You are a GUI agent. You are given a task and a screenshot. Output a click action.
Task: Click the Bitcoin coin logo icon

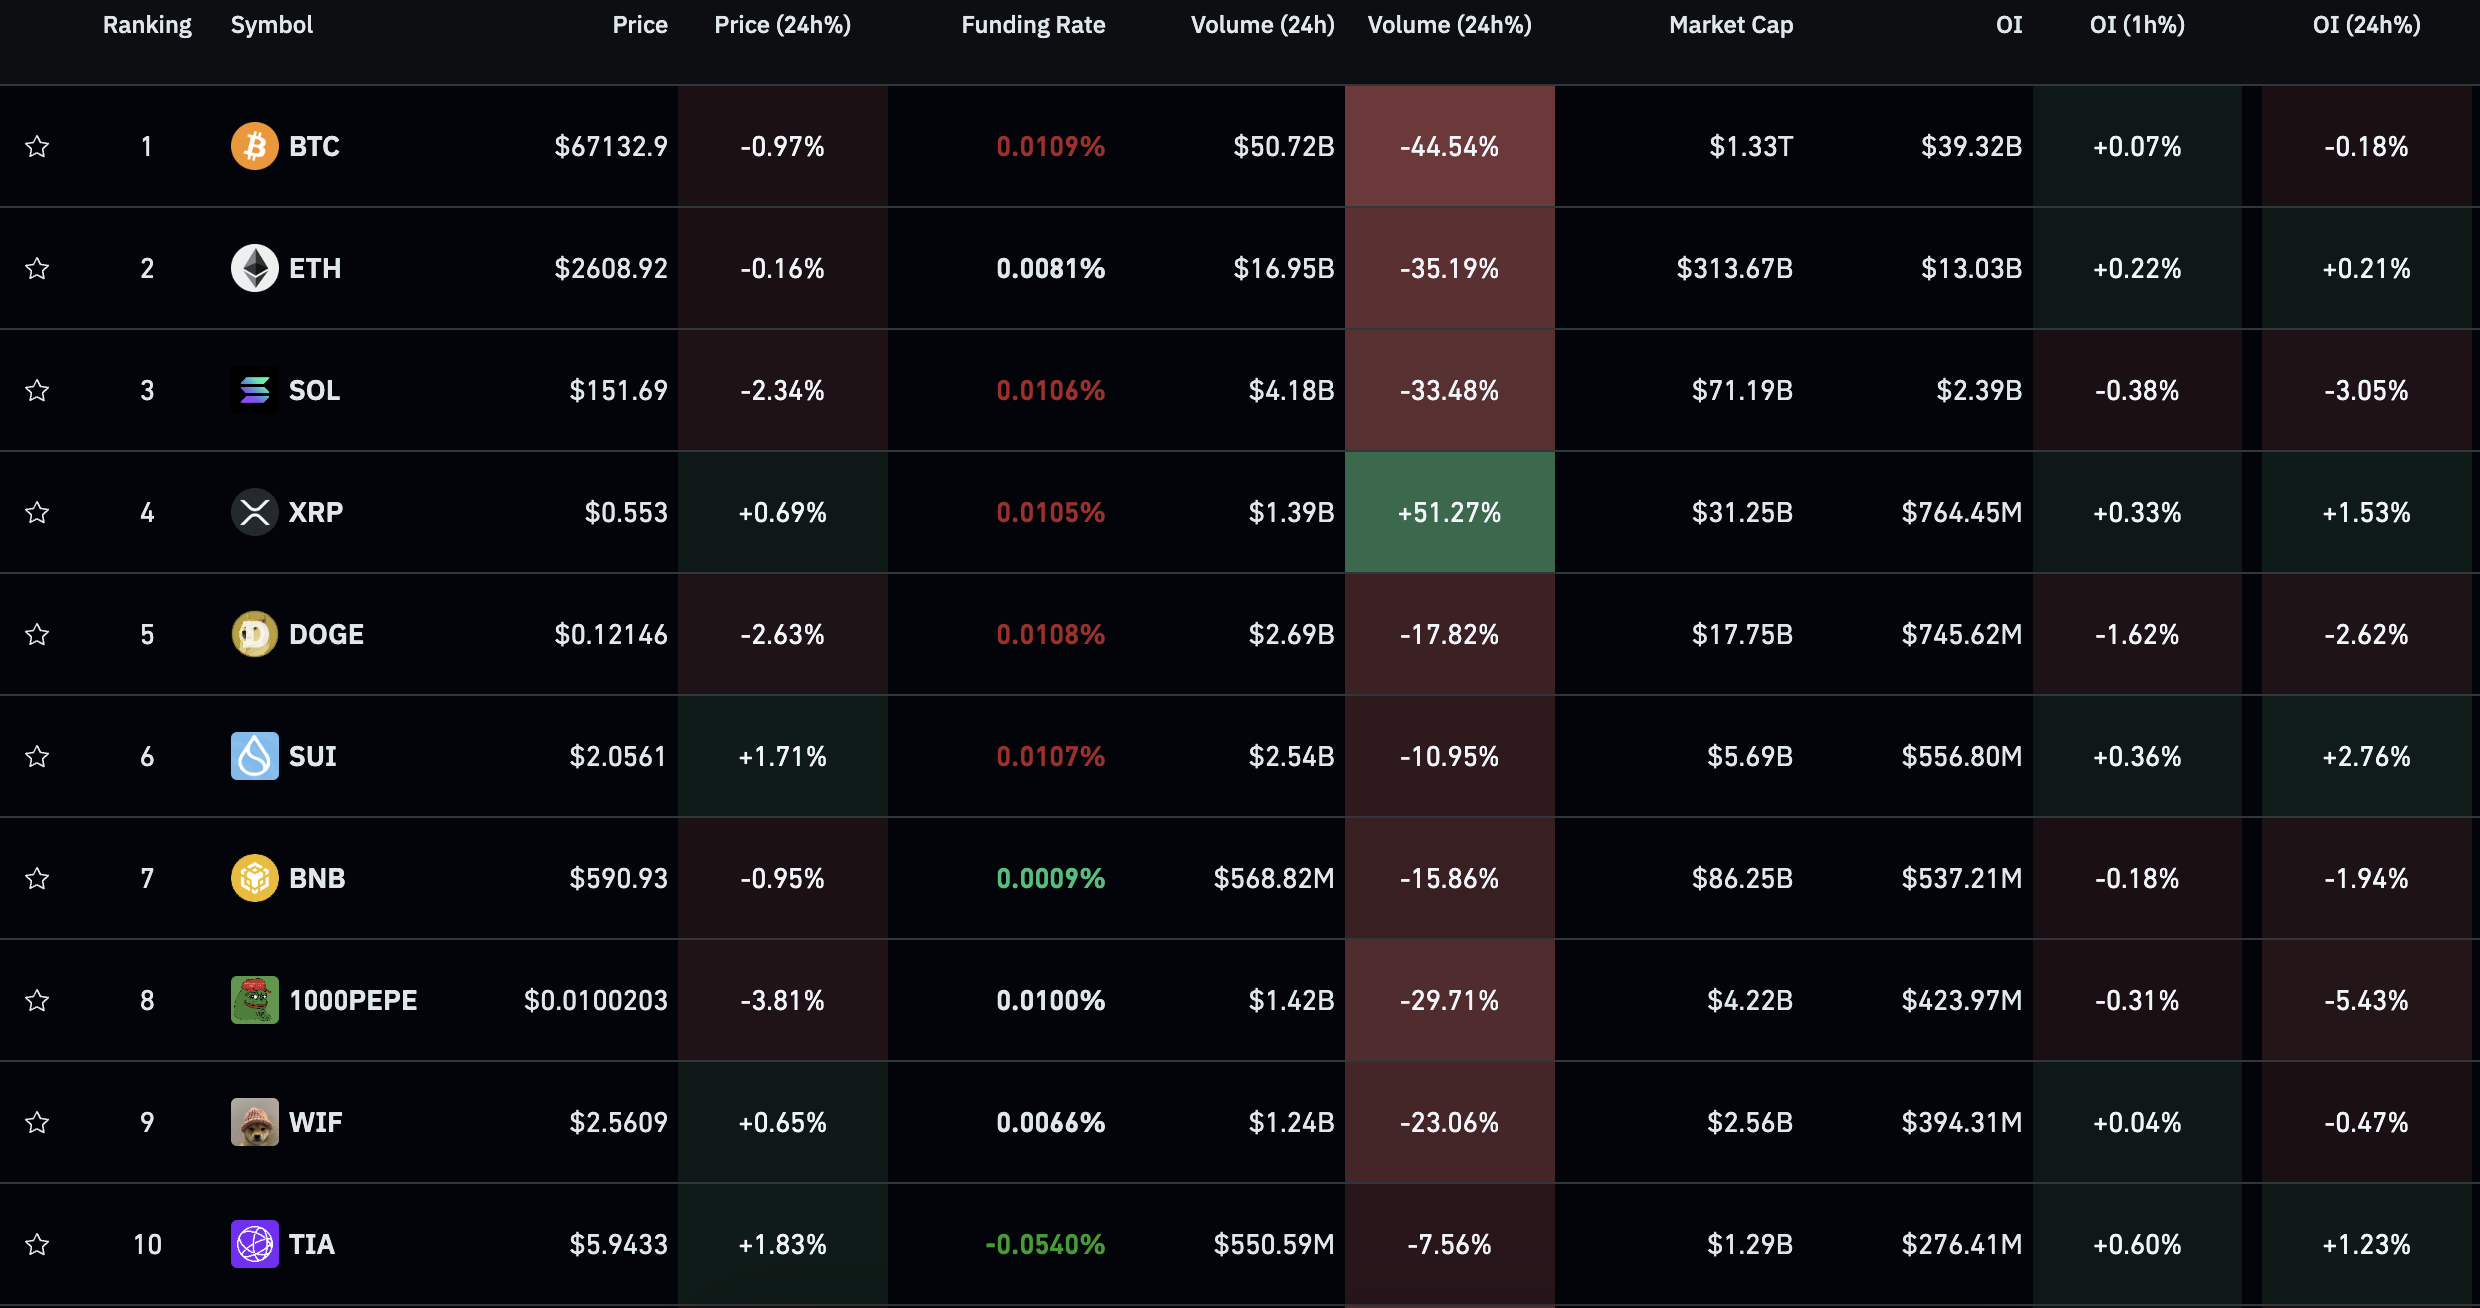coord(254,146)
